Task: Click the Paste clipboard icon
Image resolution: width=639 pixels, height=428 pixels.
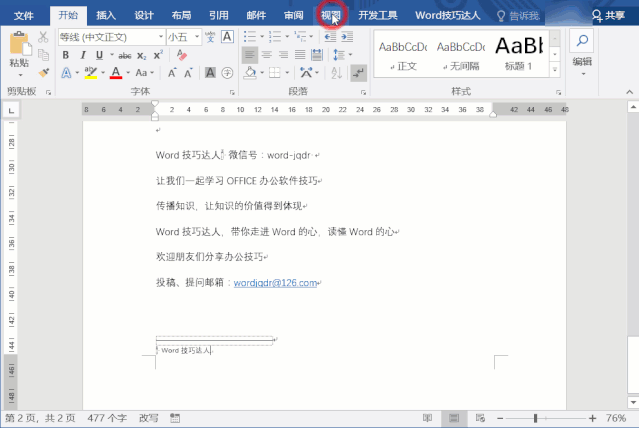Action: pyautogui.click(x=20, y=43)
